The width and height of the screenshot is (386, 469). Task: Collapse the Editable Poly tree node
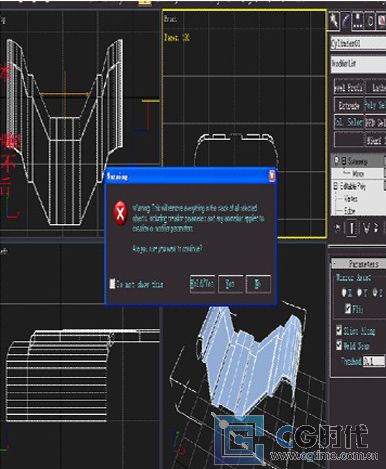[x=336, y=186]
